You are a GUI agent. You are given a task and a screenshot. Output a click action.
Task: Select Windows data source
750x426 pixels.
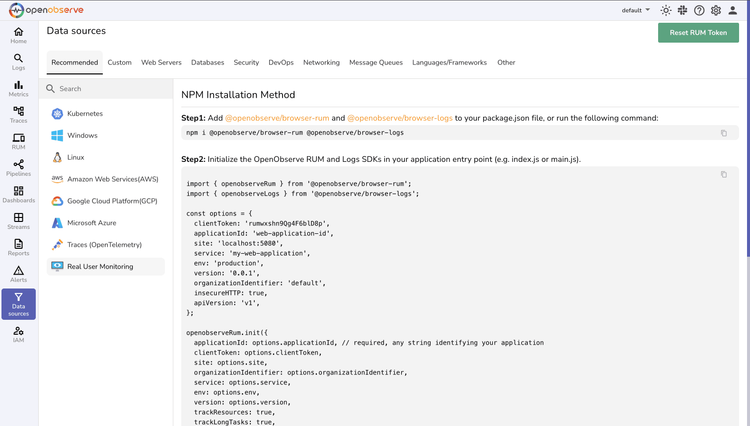coord(106,135)
